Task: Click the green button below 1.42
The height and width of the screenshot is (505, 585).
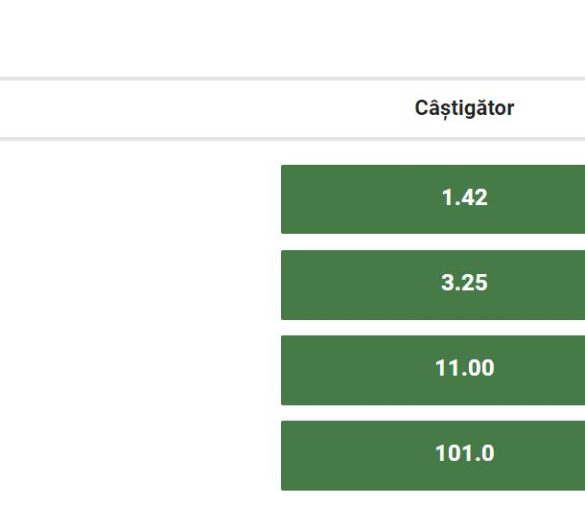Action: (x=433, y=285)
